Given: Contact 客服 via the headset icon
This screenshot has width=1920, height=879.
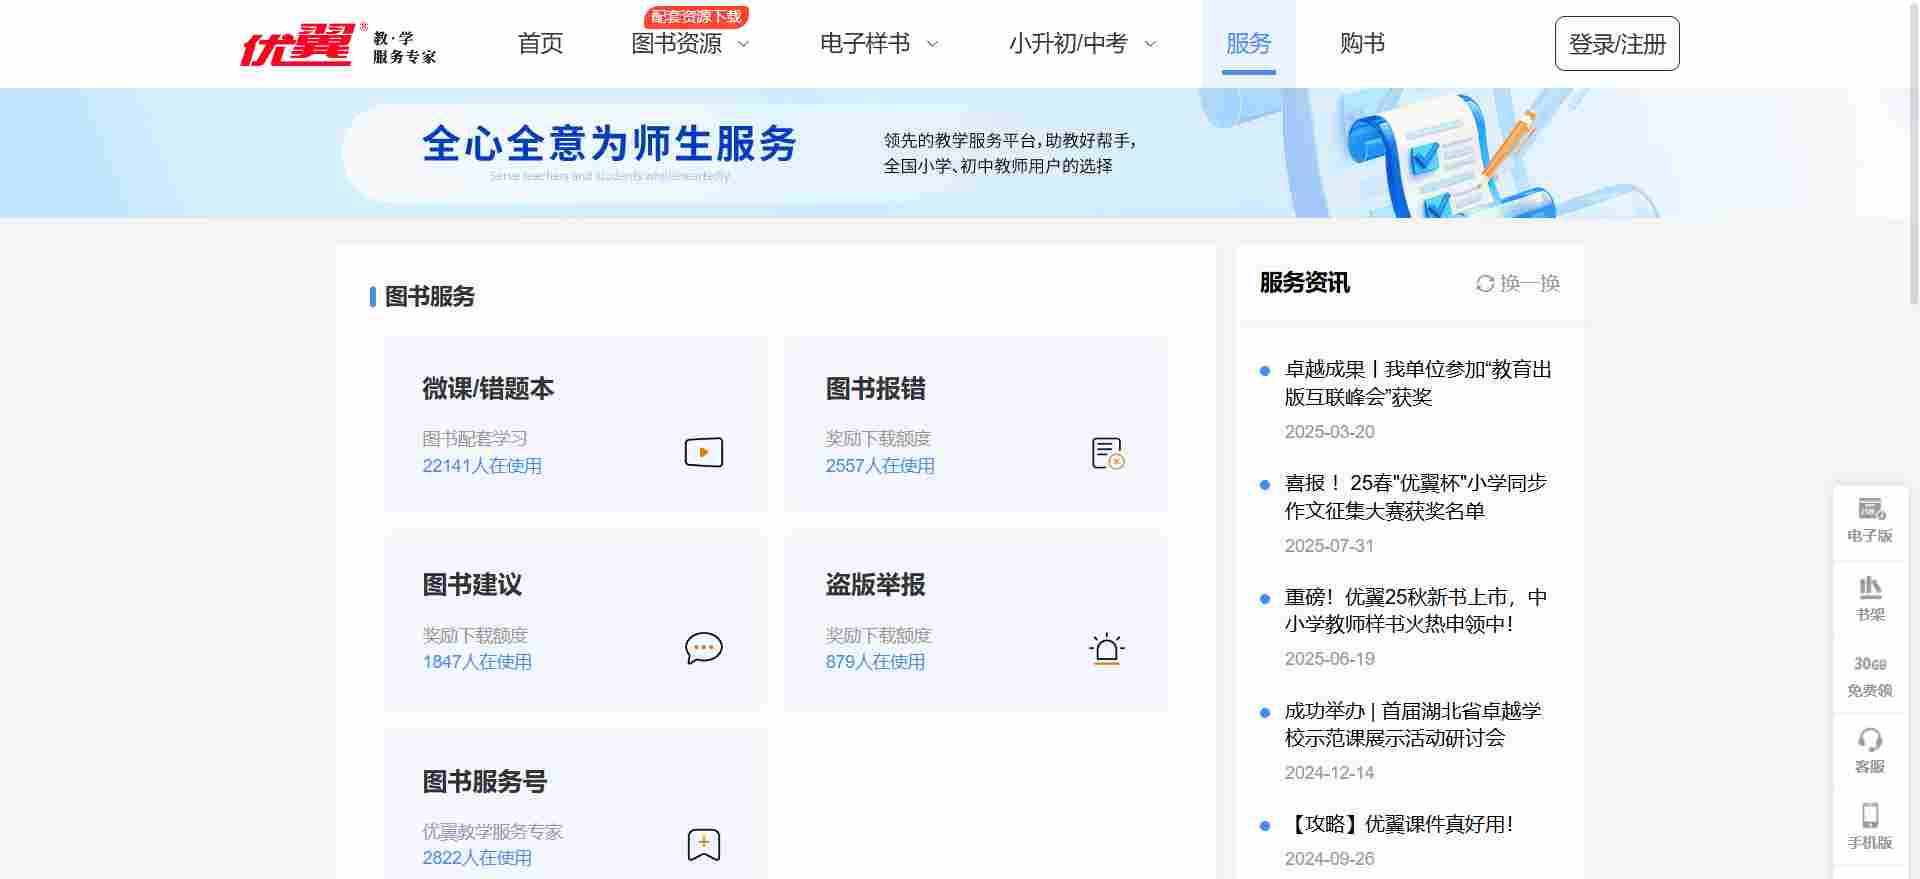Looking at the screenshot, I should (x=1869, y=750).
